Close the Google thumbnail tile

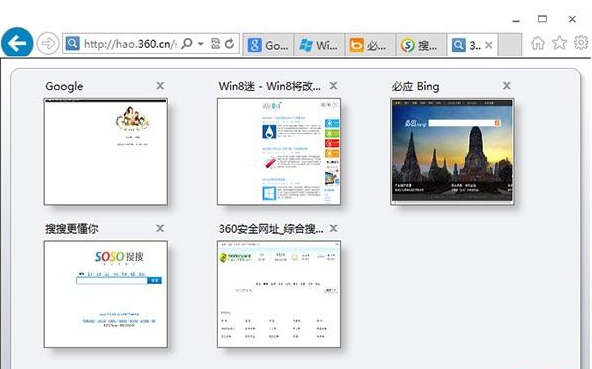pyautogui.click(x=160, y=86)
